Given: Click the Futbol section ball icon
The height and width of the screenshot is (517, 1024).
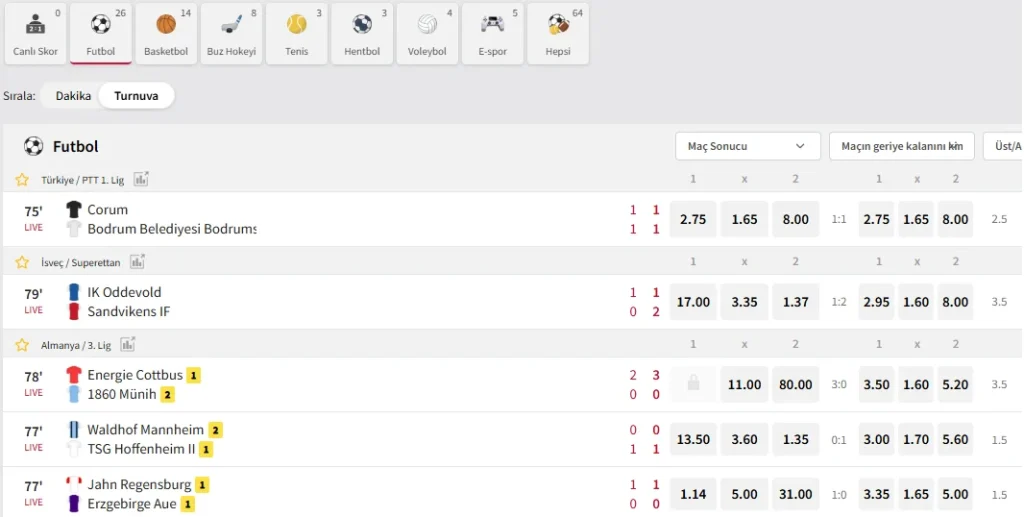Looking at the screenshot, I should pos(33,146).
